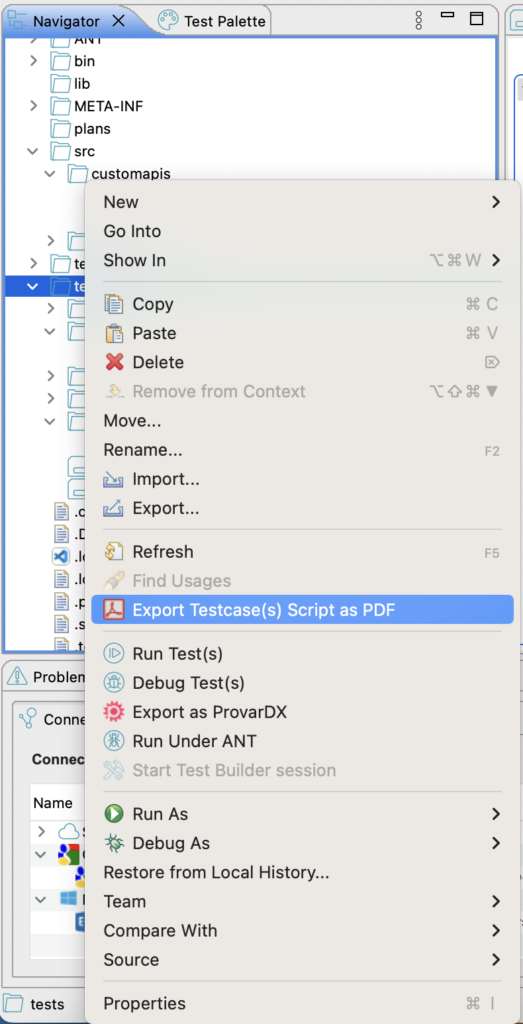
Task: Click the Name column header
Action: pos(52,802)
